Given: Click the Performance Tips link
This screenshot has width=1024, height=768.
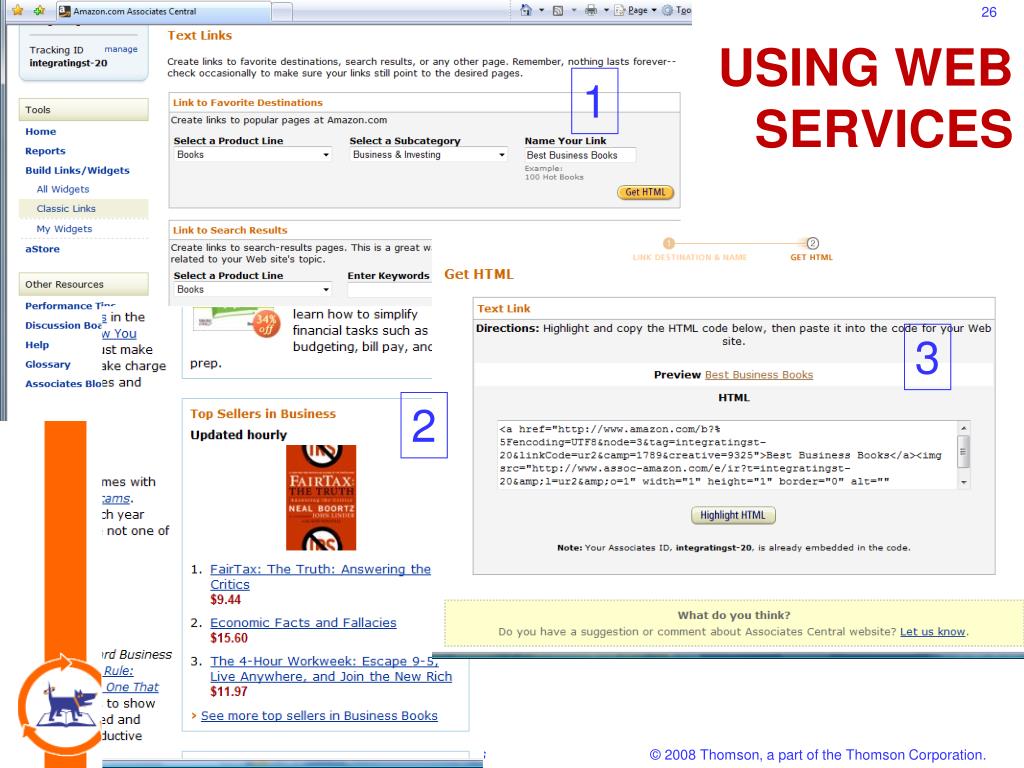Looking at the screenshot, I should (71, 306).
